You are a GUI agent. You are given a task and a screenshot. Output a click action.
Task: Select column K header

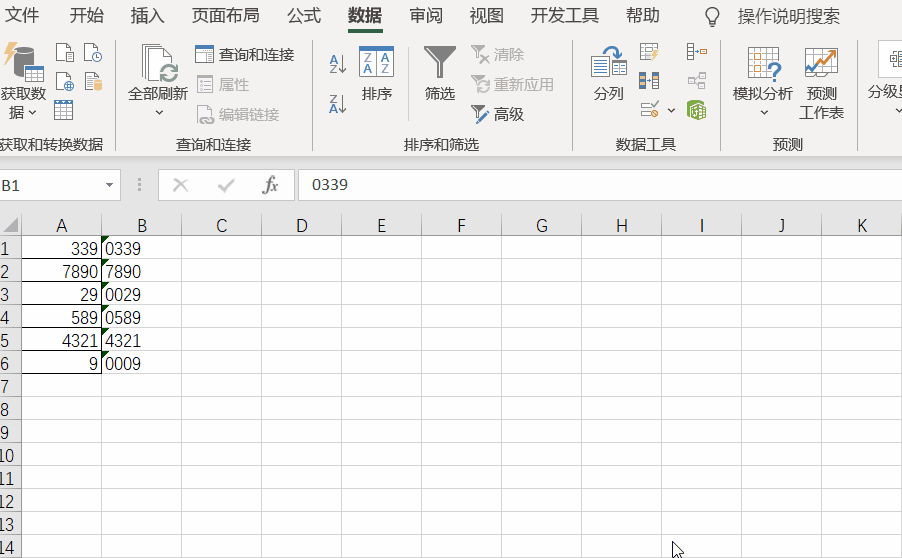(862, 226)
